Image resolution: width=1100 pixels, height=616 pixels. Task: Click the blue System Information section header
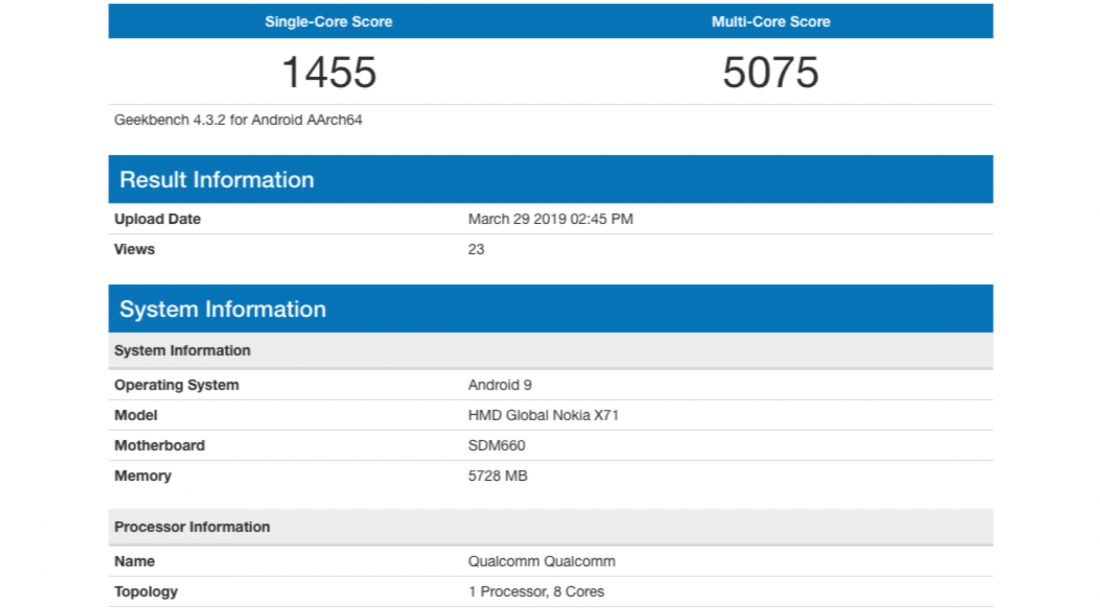pos(223,309)
